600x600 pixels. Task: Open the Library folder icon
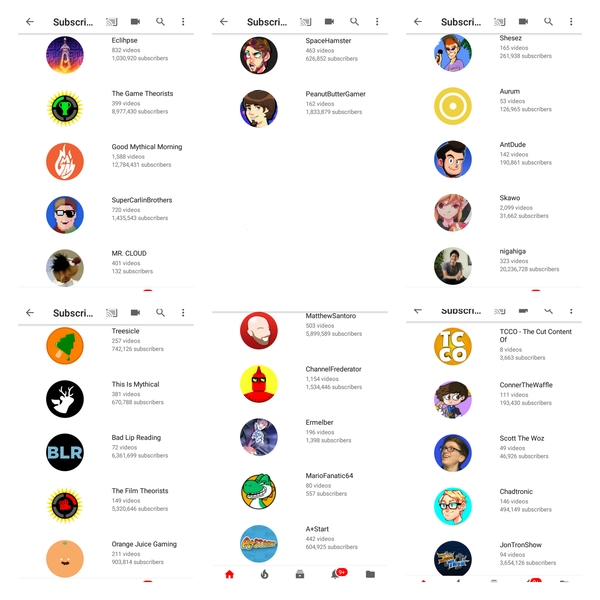point(370,574)
